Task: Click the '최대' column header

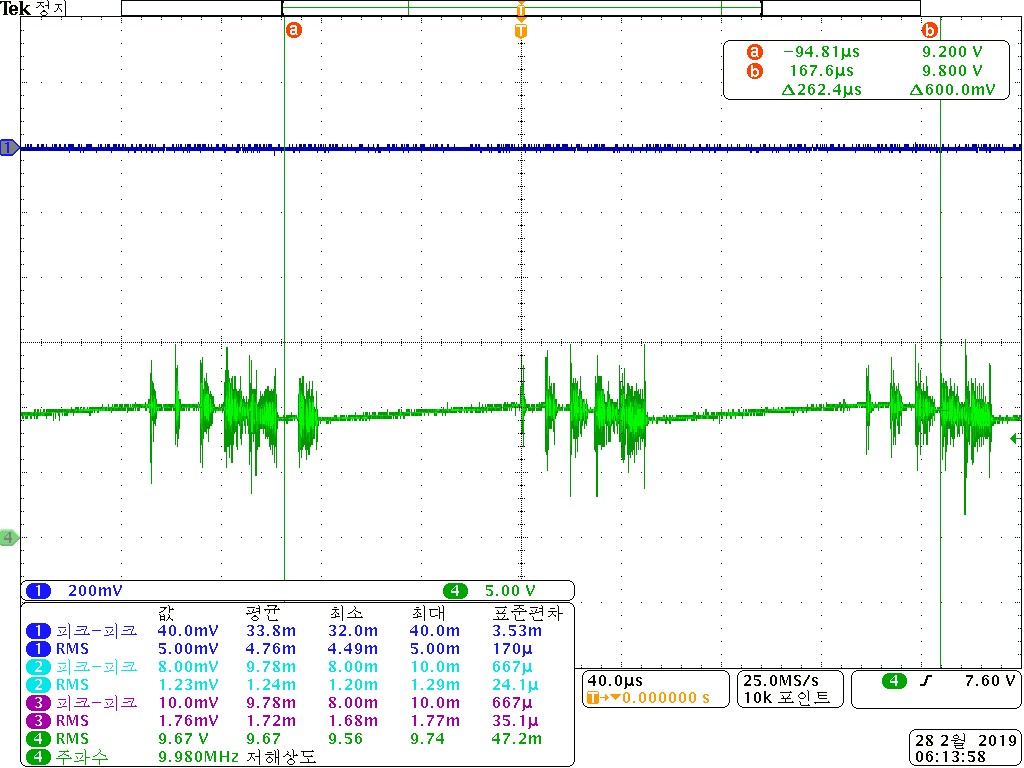Action: coord(427,613)
